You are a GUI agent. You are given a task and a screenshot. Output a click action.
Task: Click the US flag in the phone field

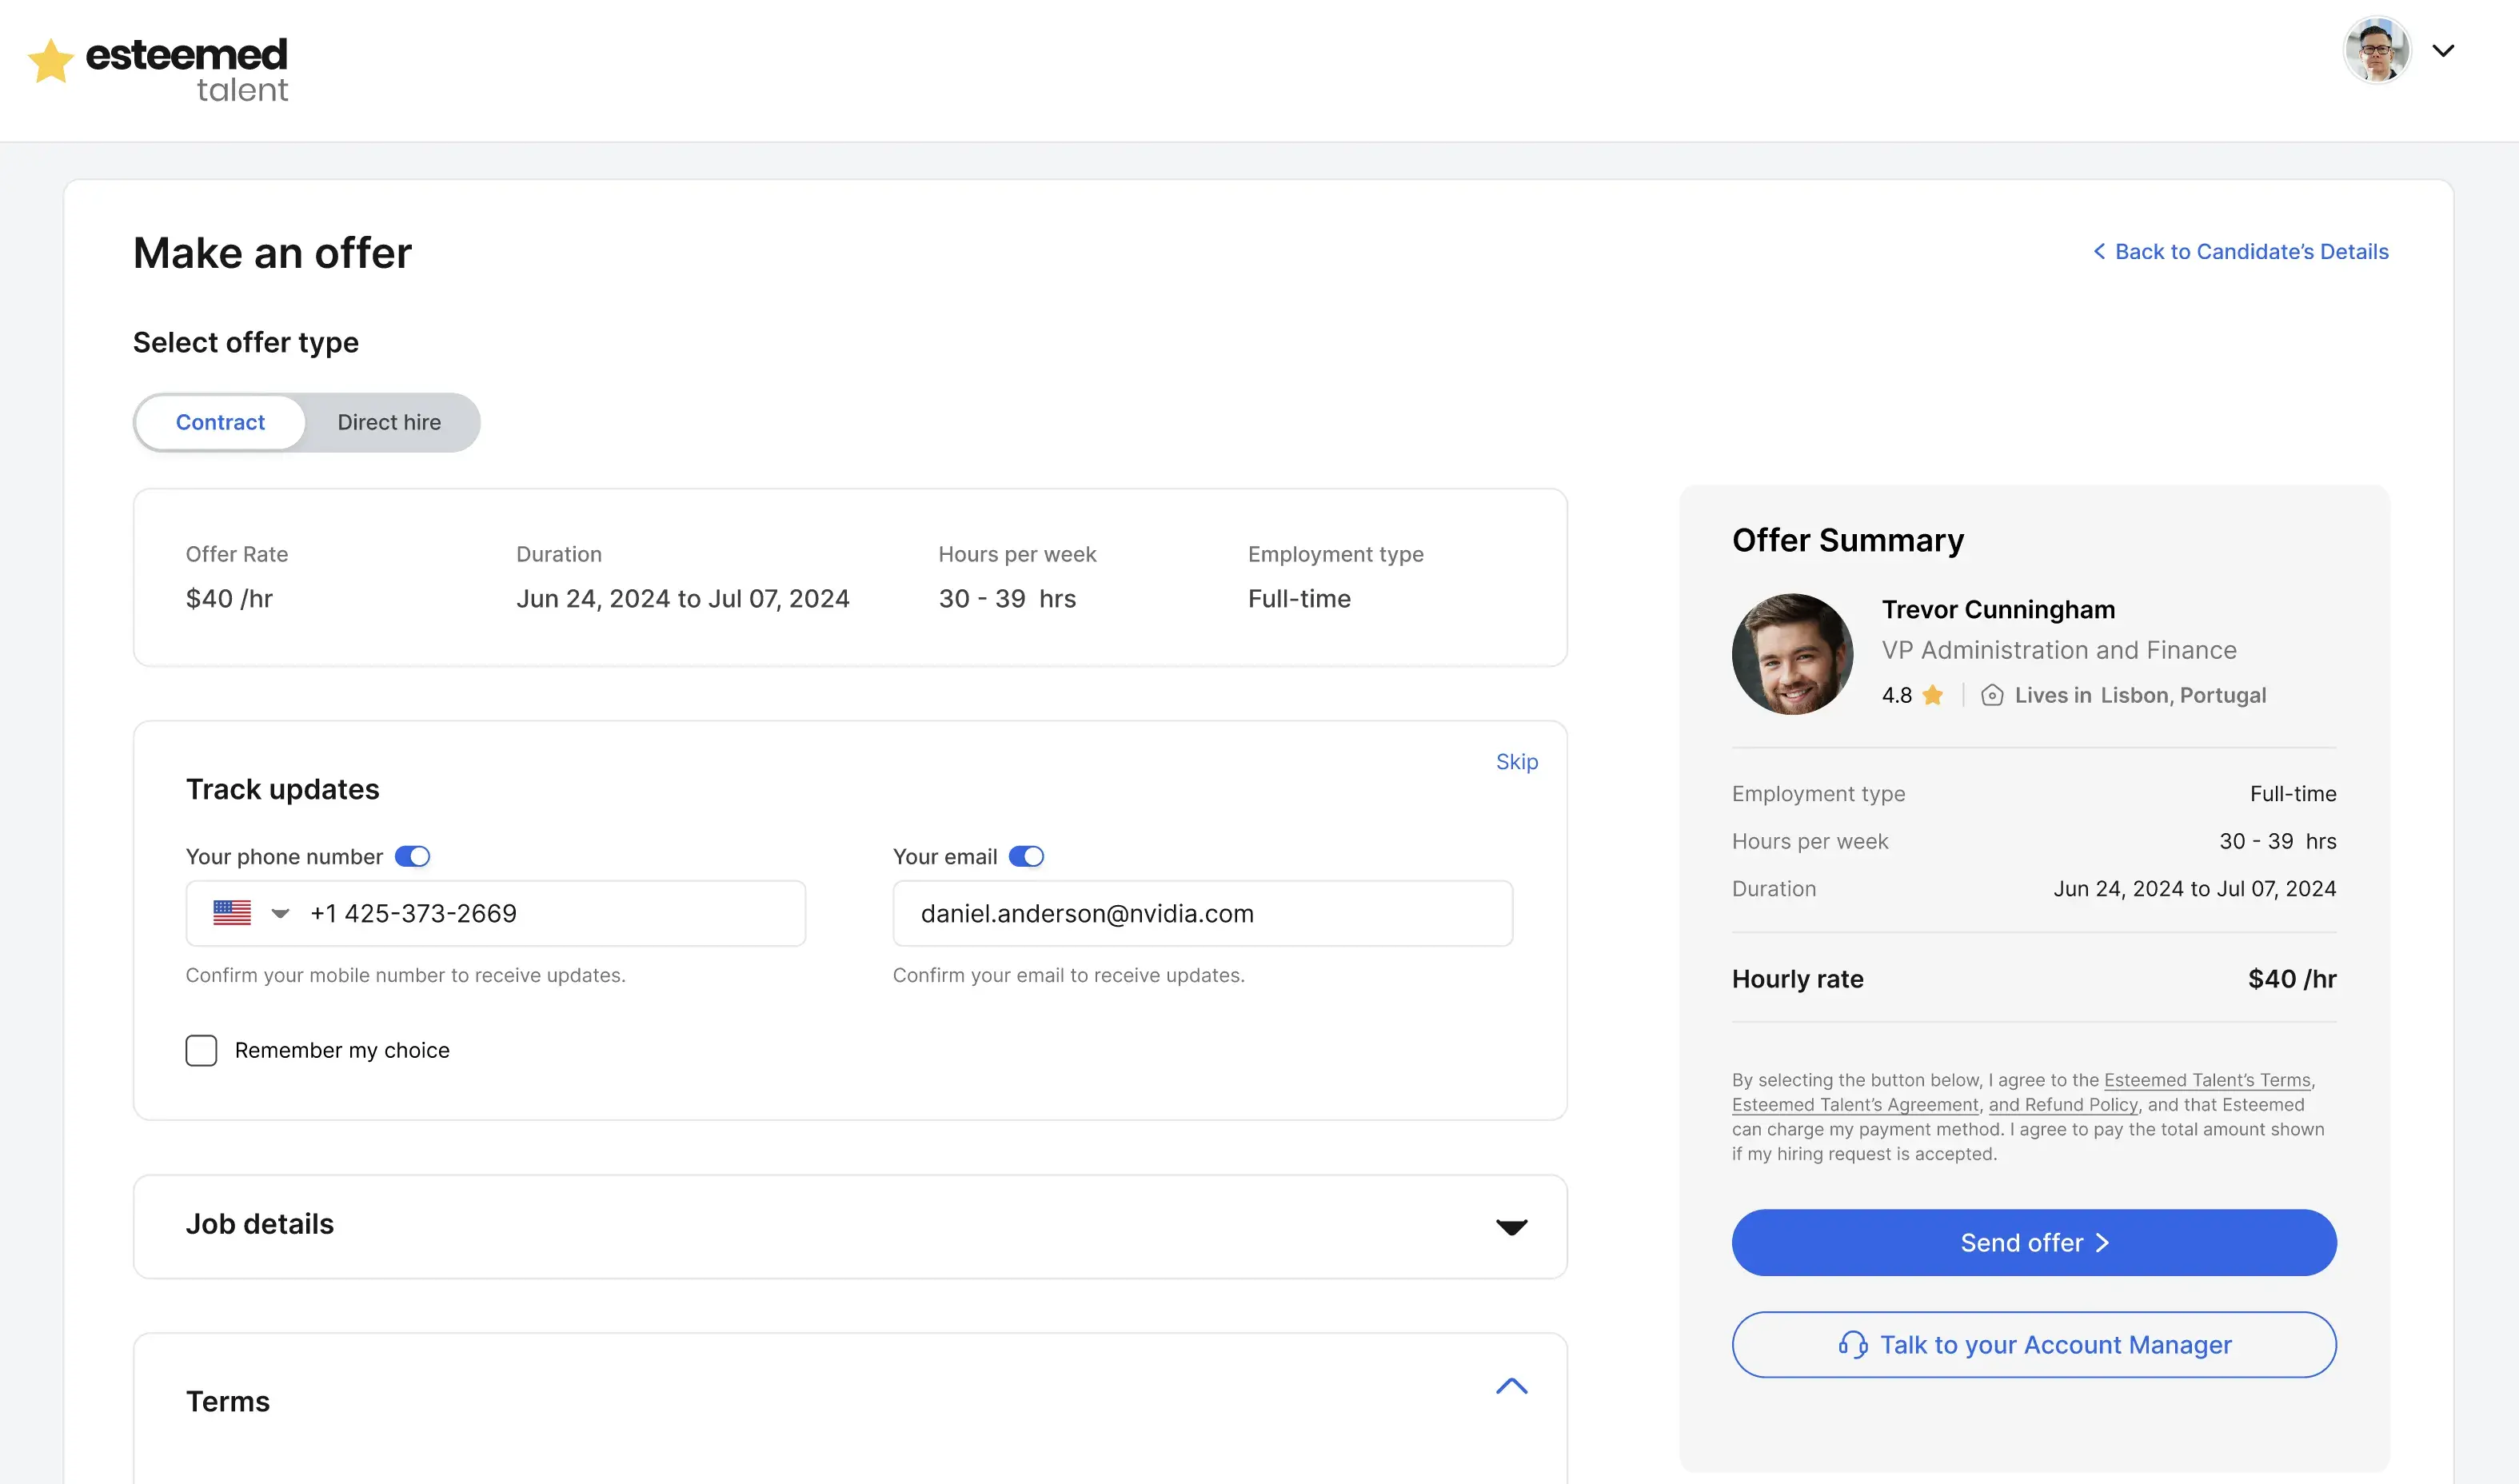coord(231,912)
